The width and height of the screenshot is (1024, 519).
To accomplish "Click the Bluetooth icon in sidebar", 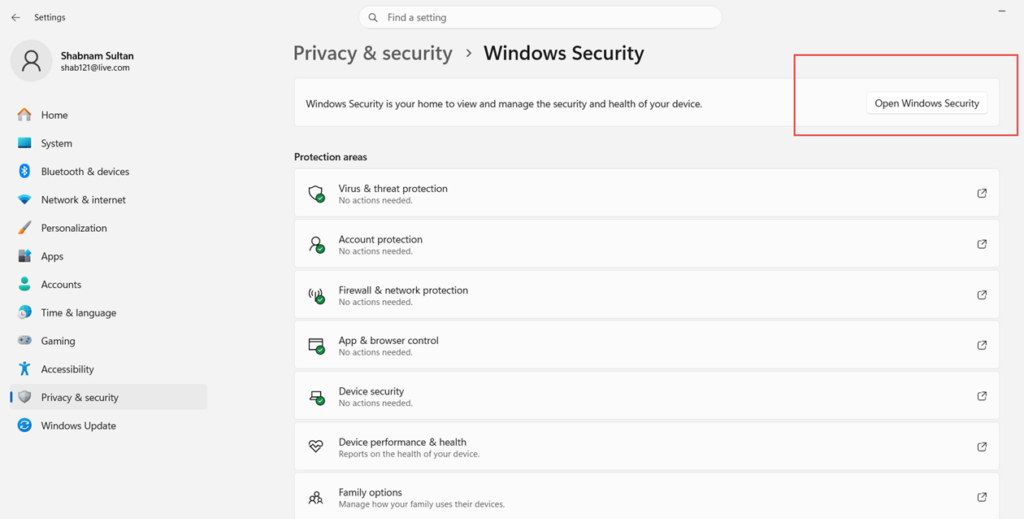I will point(24,171).
